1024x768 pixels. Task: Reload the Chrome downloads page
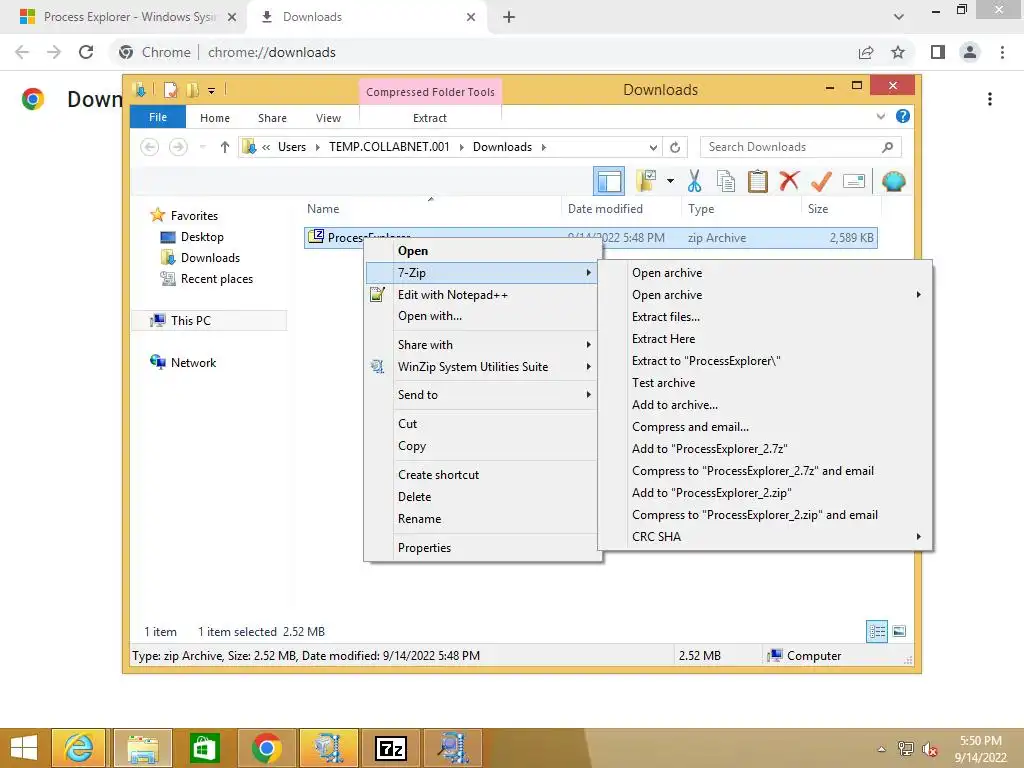86,52
